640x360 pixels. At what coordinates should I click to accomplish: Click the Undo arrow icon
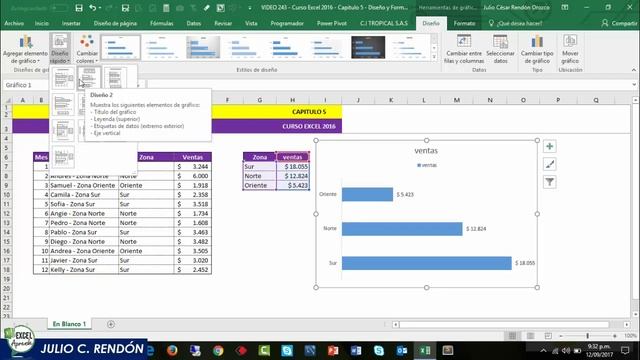93,8
